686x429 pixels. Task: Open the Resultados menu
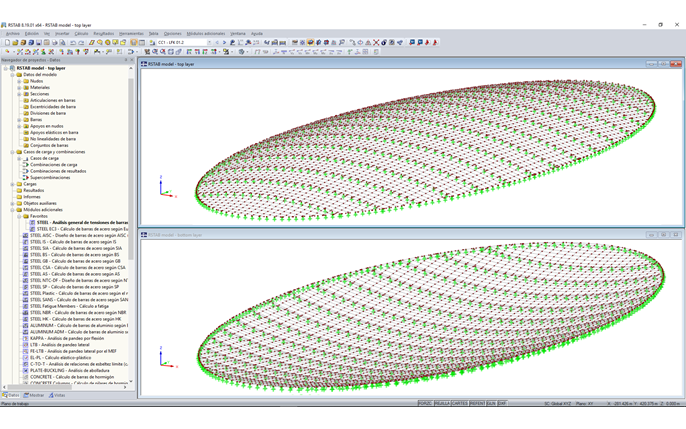tap(104, 34)
